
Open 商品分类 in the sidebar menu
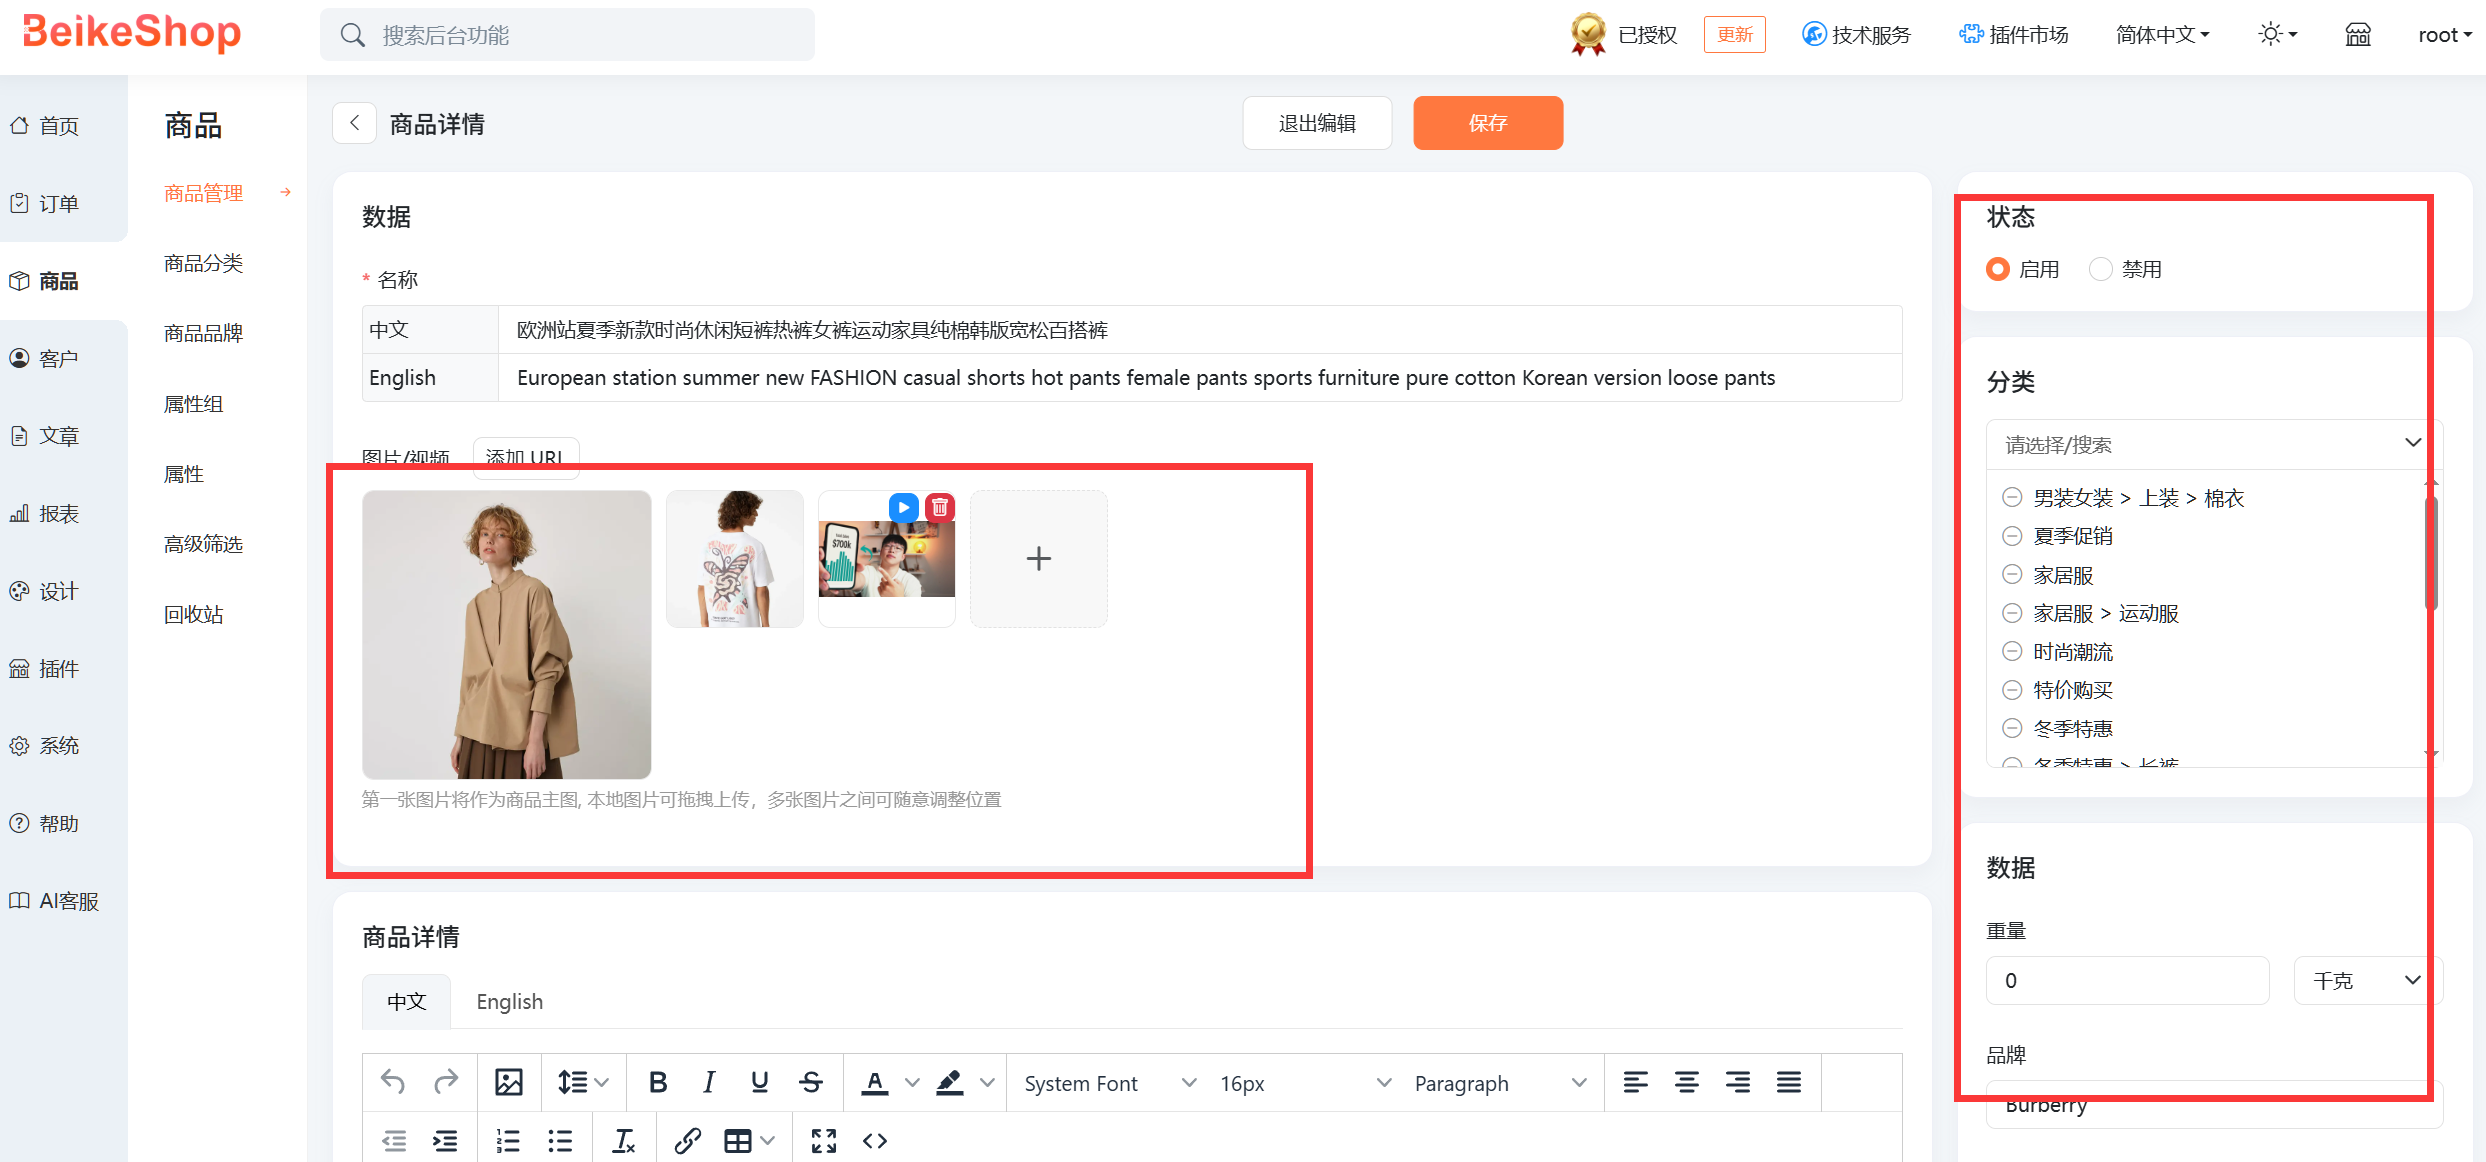click(x=204, y=263)
